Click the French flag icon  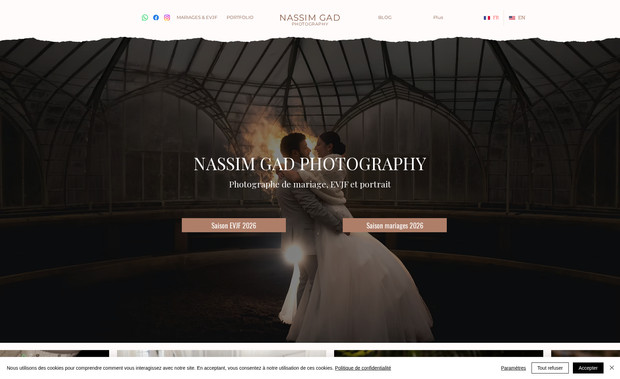coord(487,18)
